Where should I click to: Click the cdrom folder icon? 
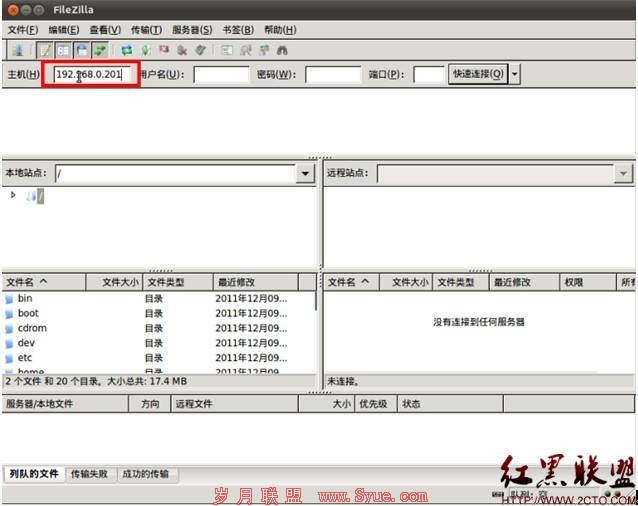coord(9,329)
